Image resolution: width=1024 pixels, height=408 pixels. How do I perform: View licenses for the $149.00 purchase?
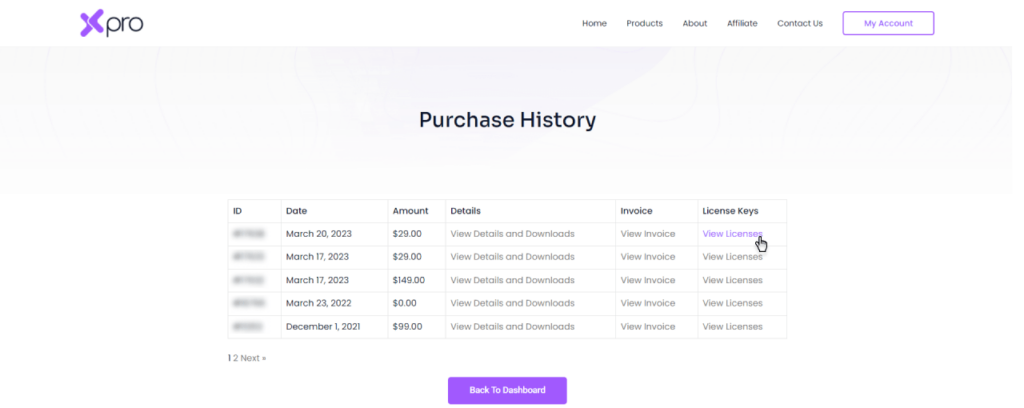click(732, 280)
